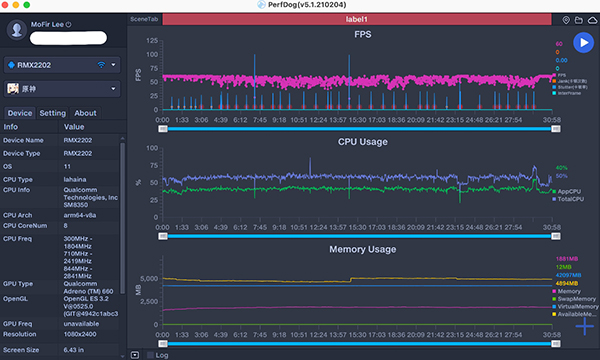Image resolution: width=600 pixels, height=360 pixels.
Task: Click left handle of Memory Usage range slider
Action: pos(163,344)
